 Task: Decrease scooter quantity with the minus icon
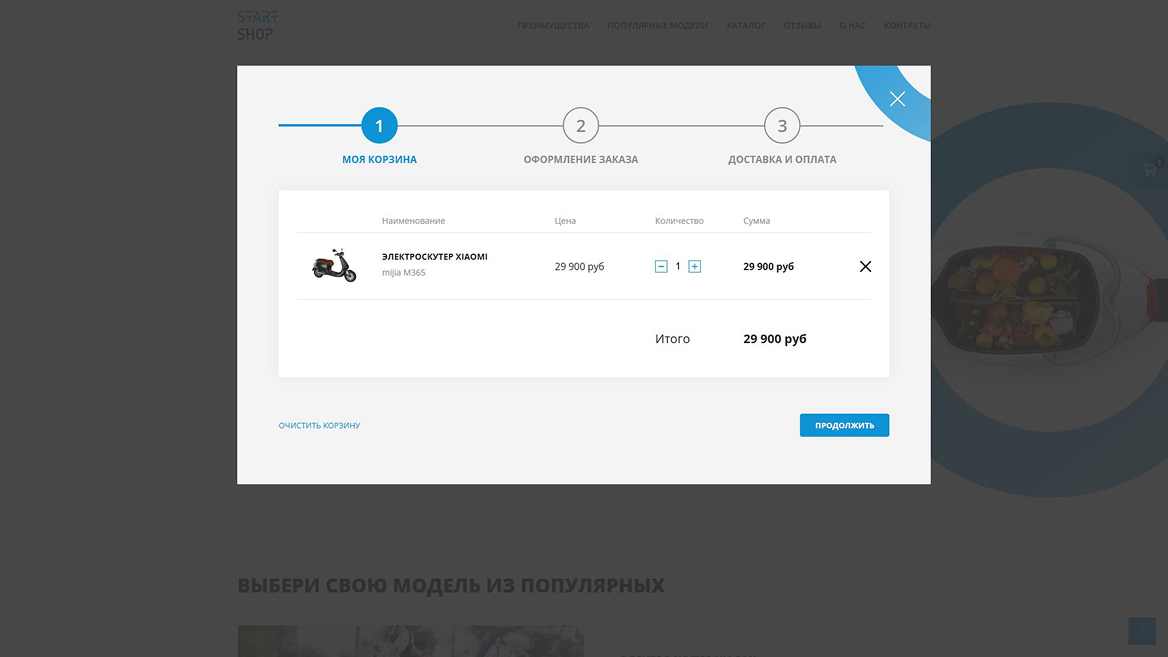point(660,266)
